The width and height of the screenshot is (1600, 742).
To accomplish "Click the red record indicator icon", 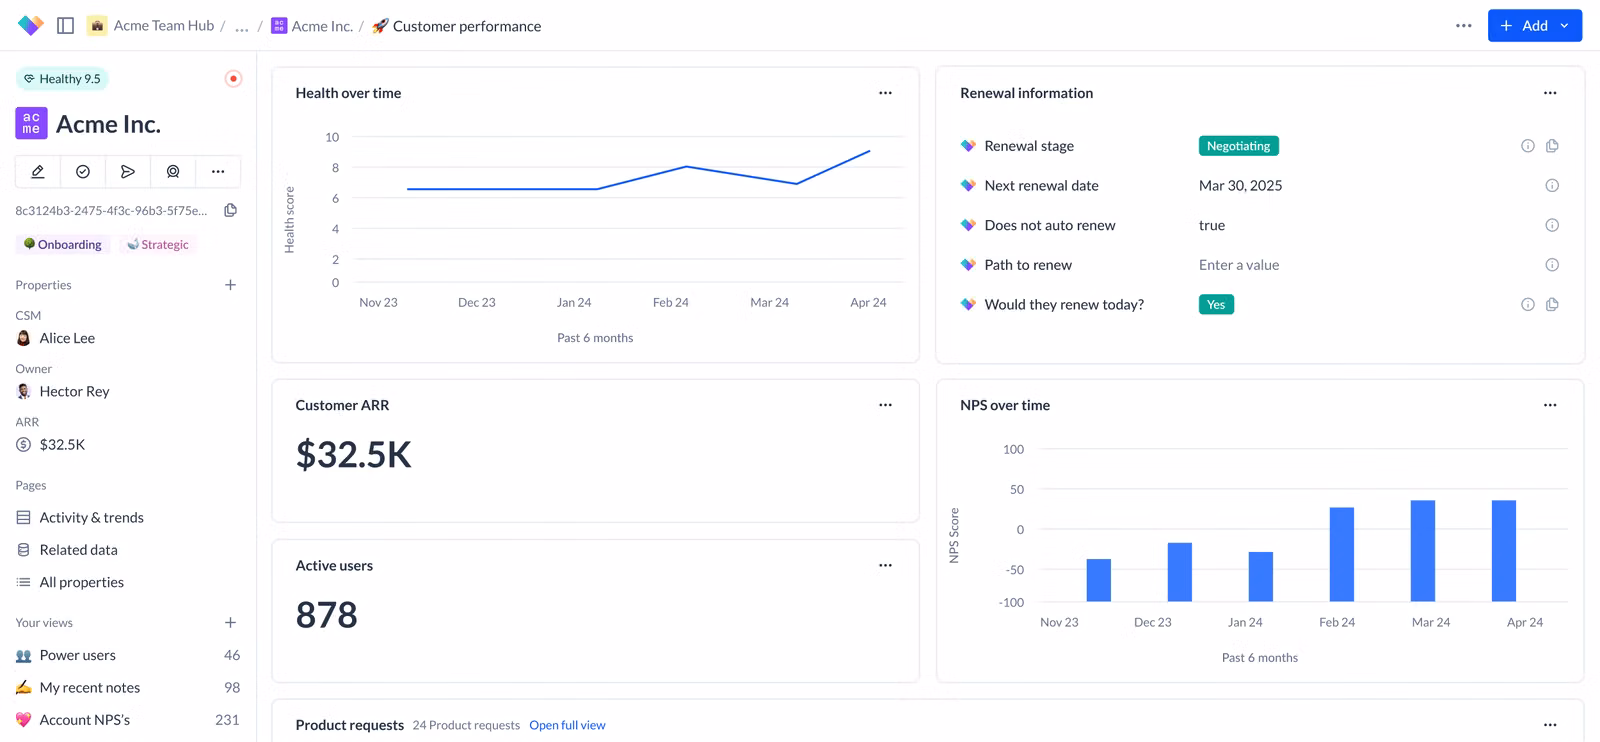I will pos(233,79).
